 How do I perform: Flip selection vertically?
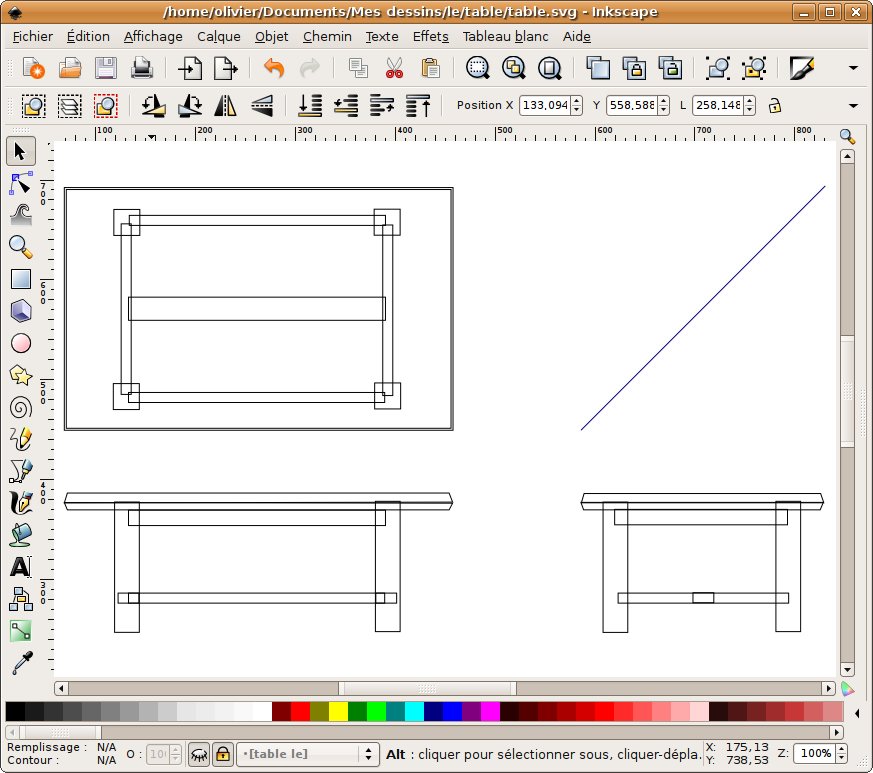coord(262,105)
